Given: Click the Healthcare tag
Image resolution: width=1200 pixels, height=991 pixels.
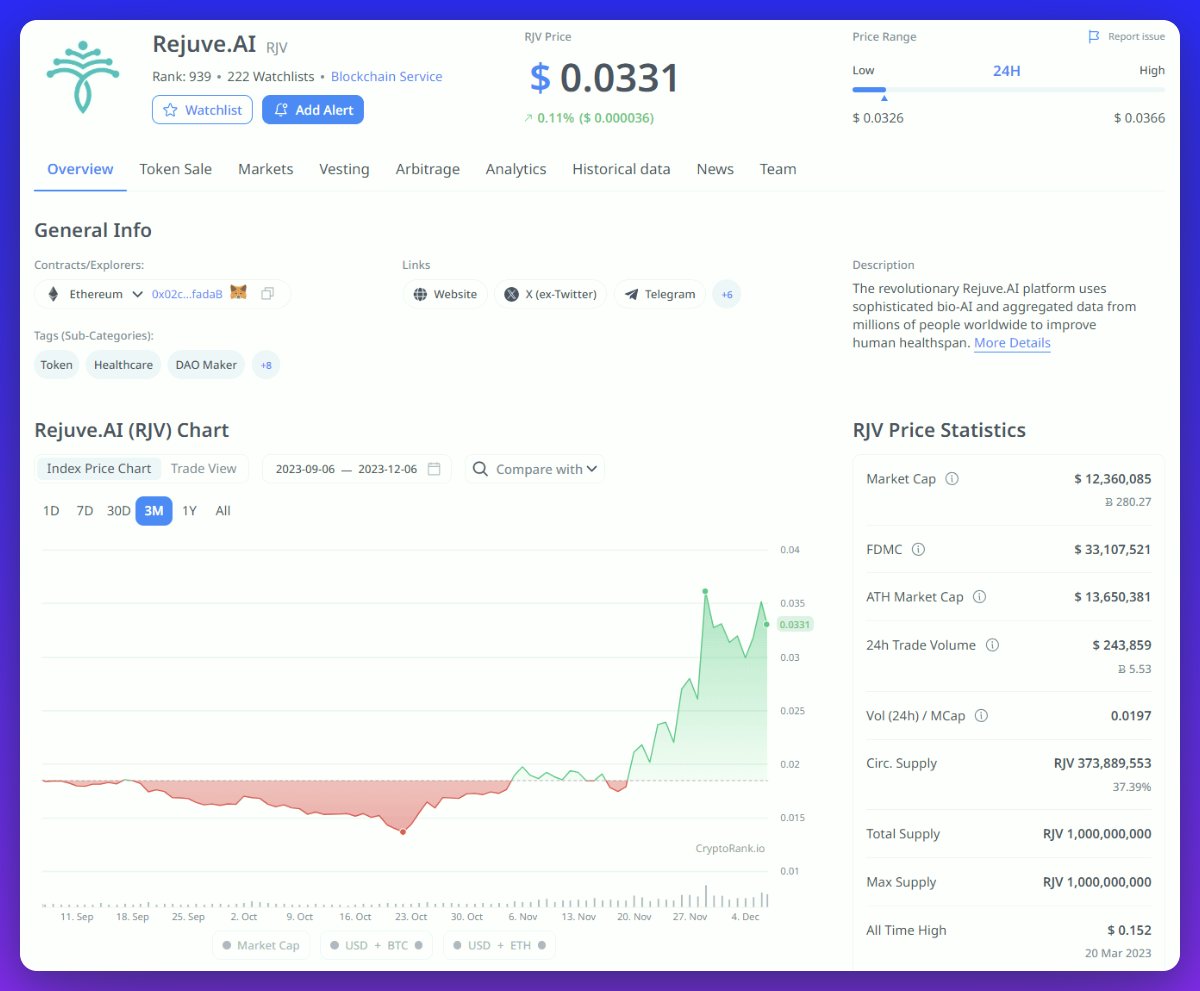Looking at the screenshot, I should [x=123, y=365].
